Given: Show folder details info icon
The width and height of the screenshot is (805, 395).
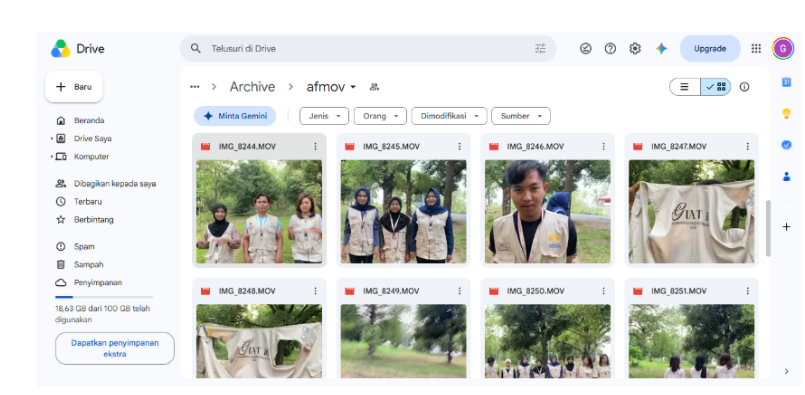Looking at the screenshot, I should pyautogui.click(x=744, y=87).
